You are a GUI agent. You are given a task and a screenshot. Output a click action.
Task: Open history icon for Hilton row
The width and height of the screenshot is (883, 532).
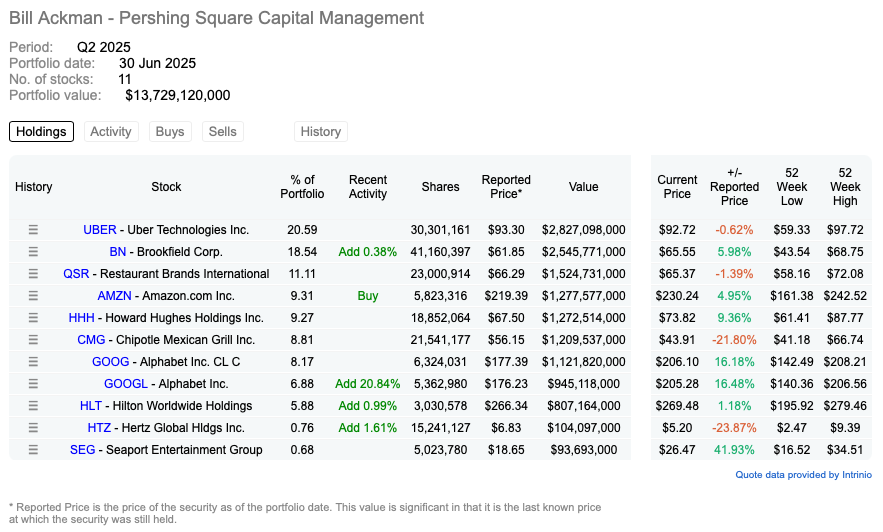coord(33,405)
